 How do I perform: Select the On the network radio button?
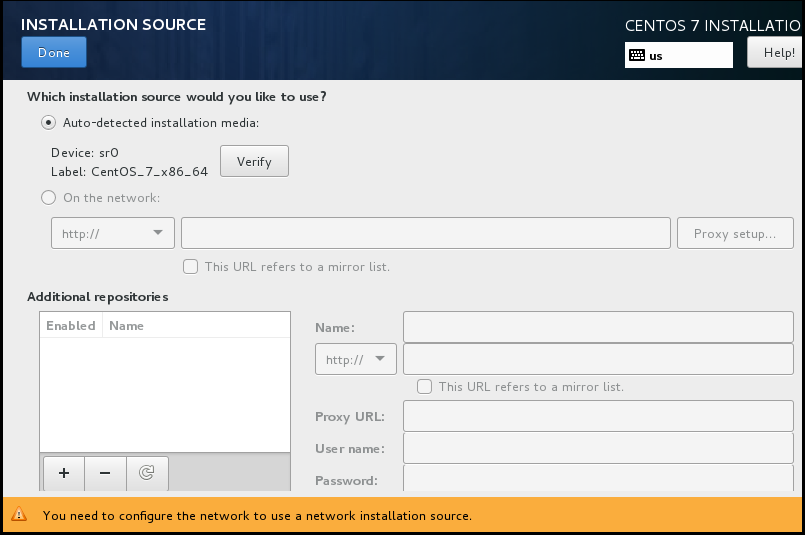click(48, 197)
